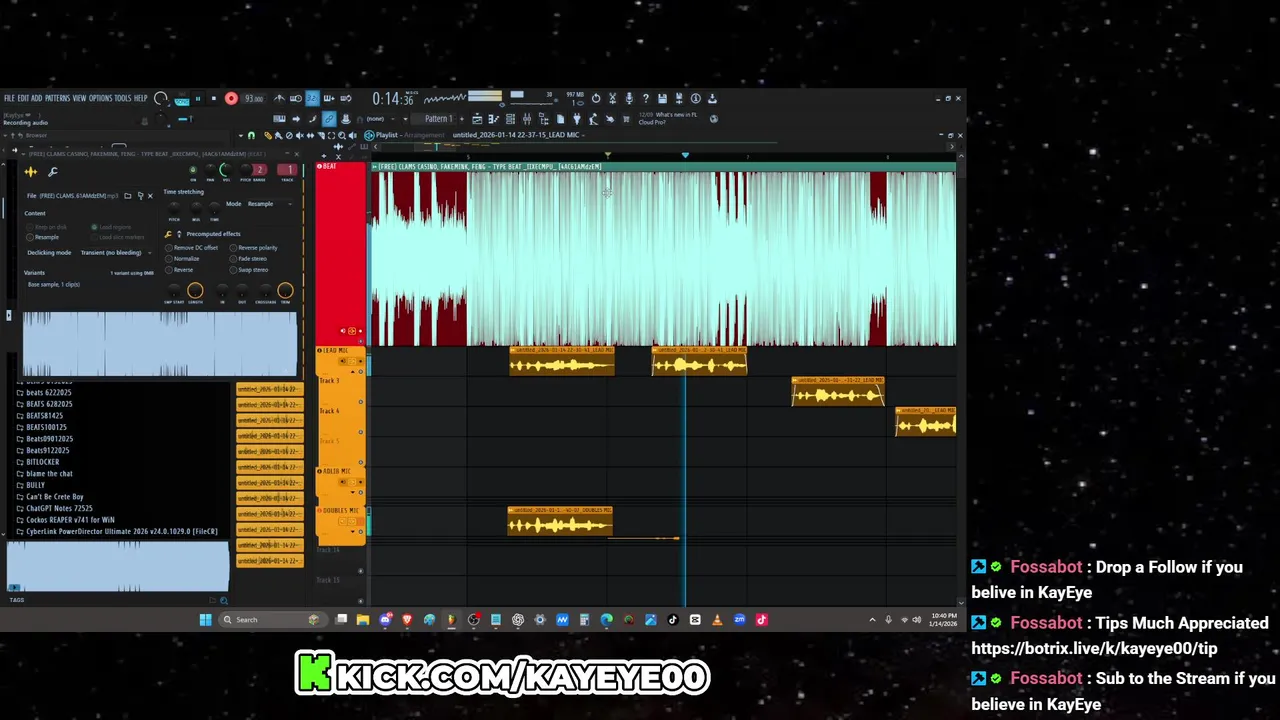Pause playback with the pause button

tap(198, 98)
